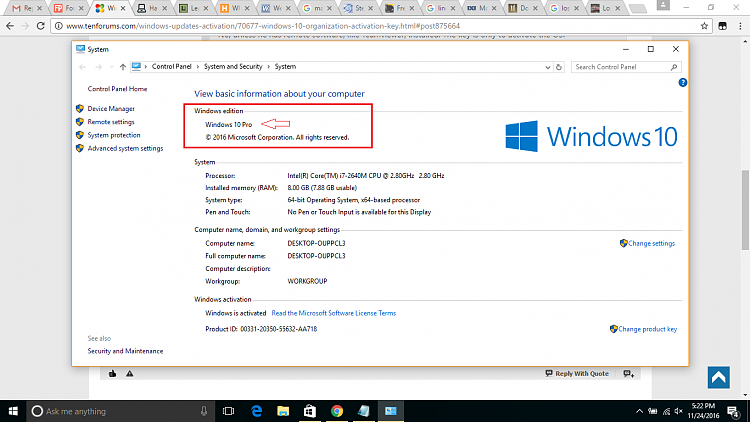Open System protection link
750x422 pixels.
tap(114, 135)
